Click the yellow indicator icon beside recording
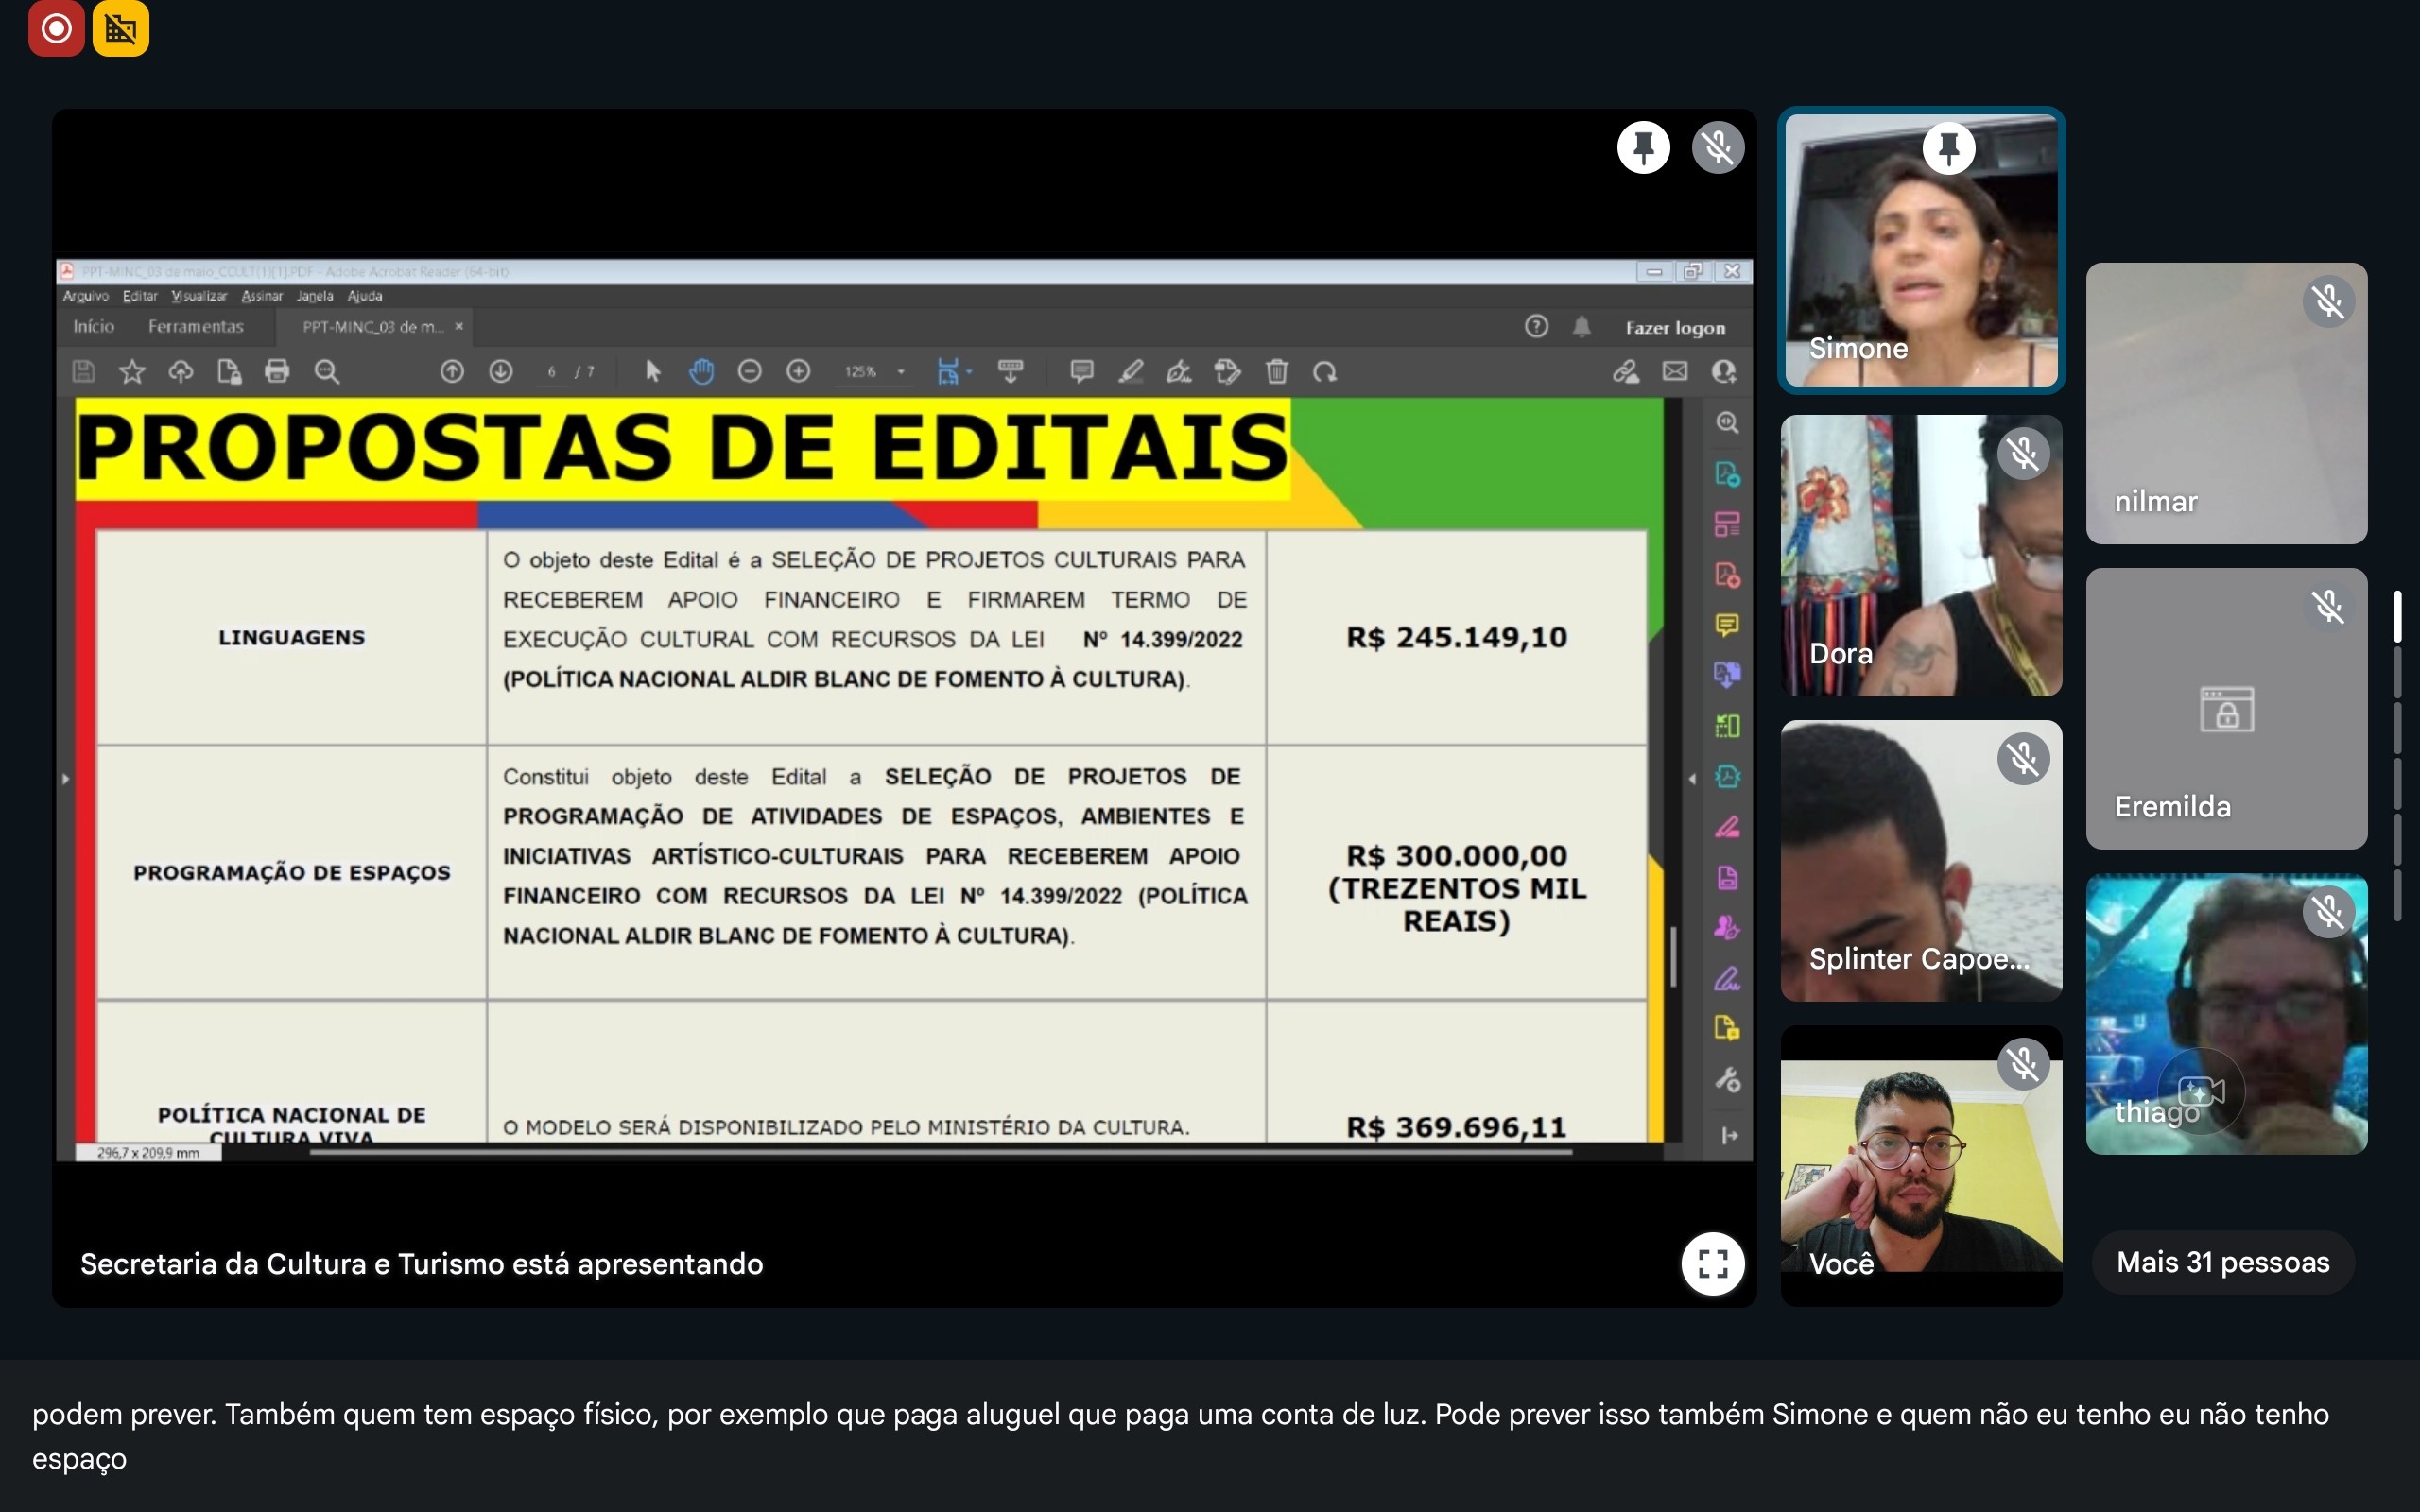 click(x=120, y=28)
